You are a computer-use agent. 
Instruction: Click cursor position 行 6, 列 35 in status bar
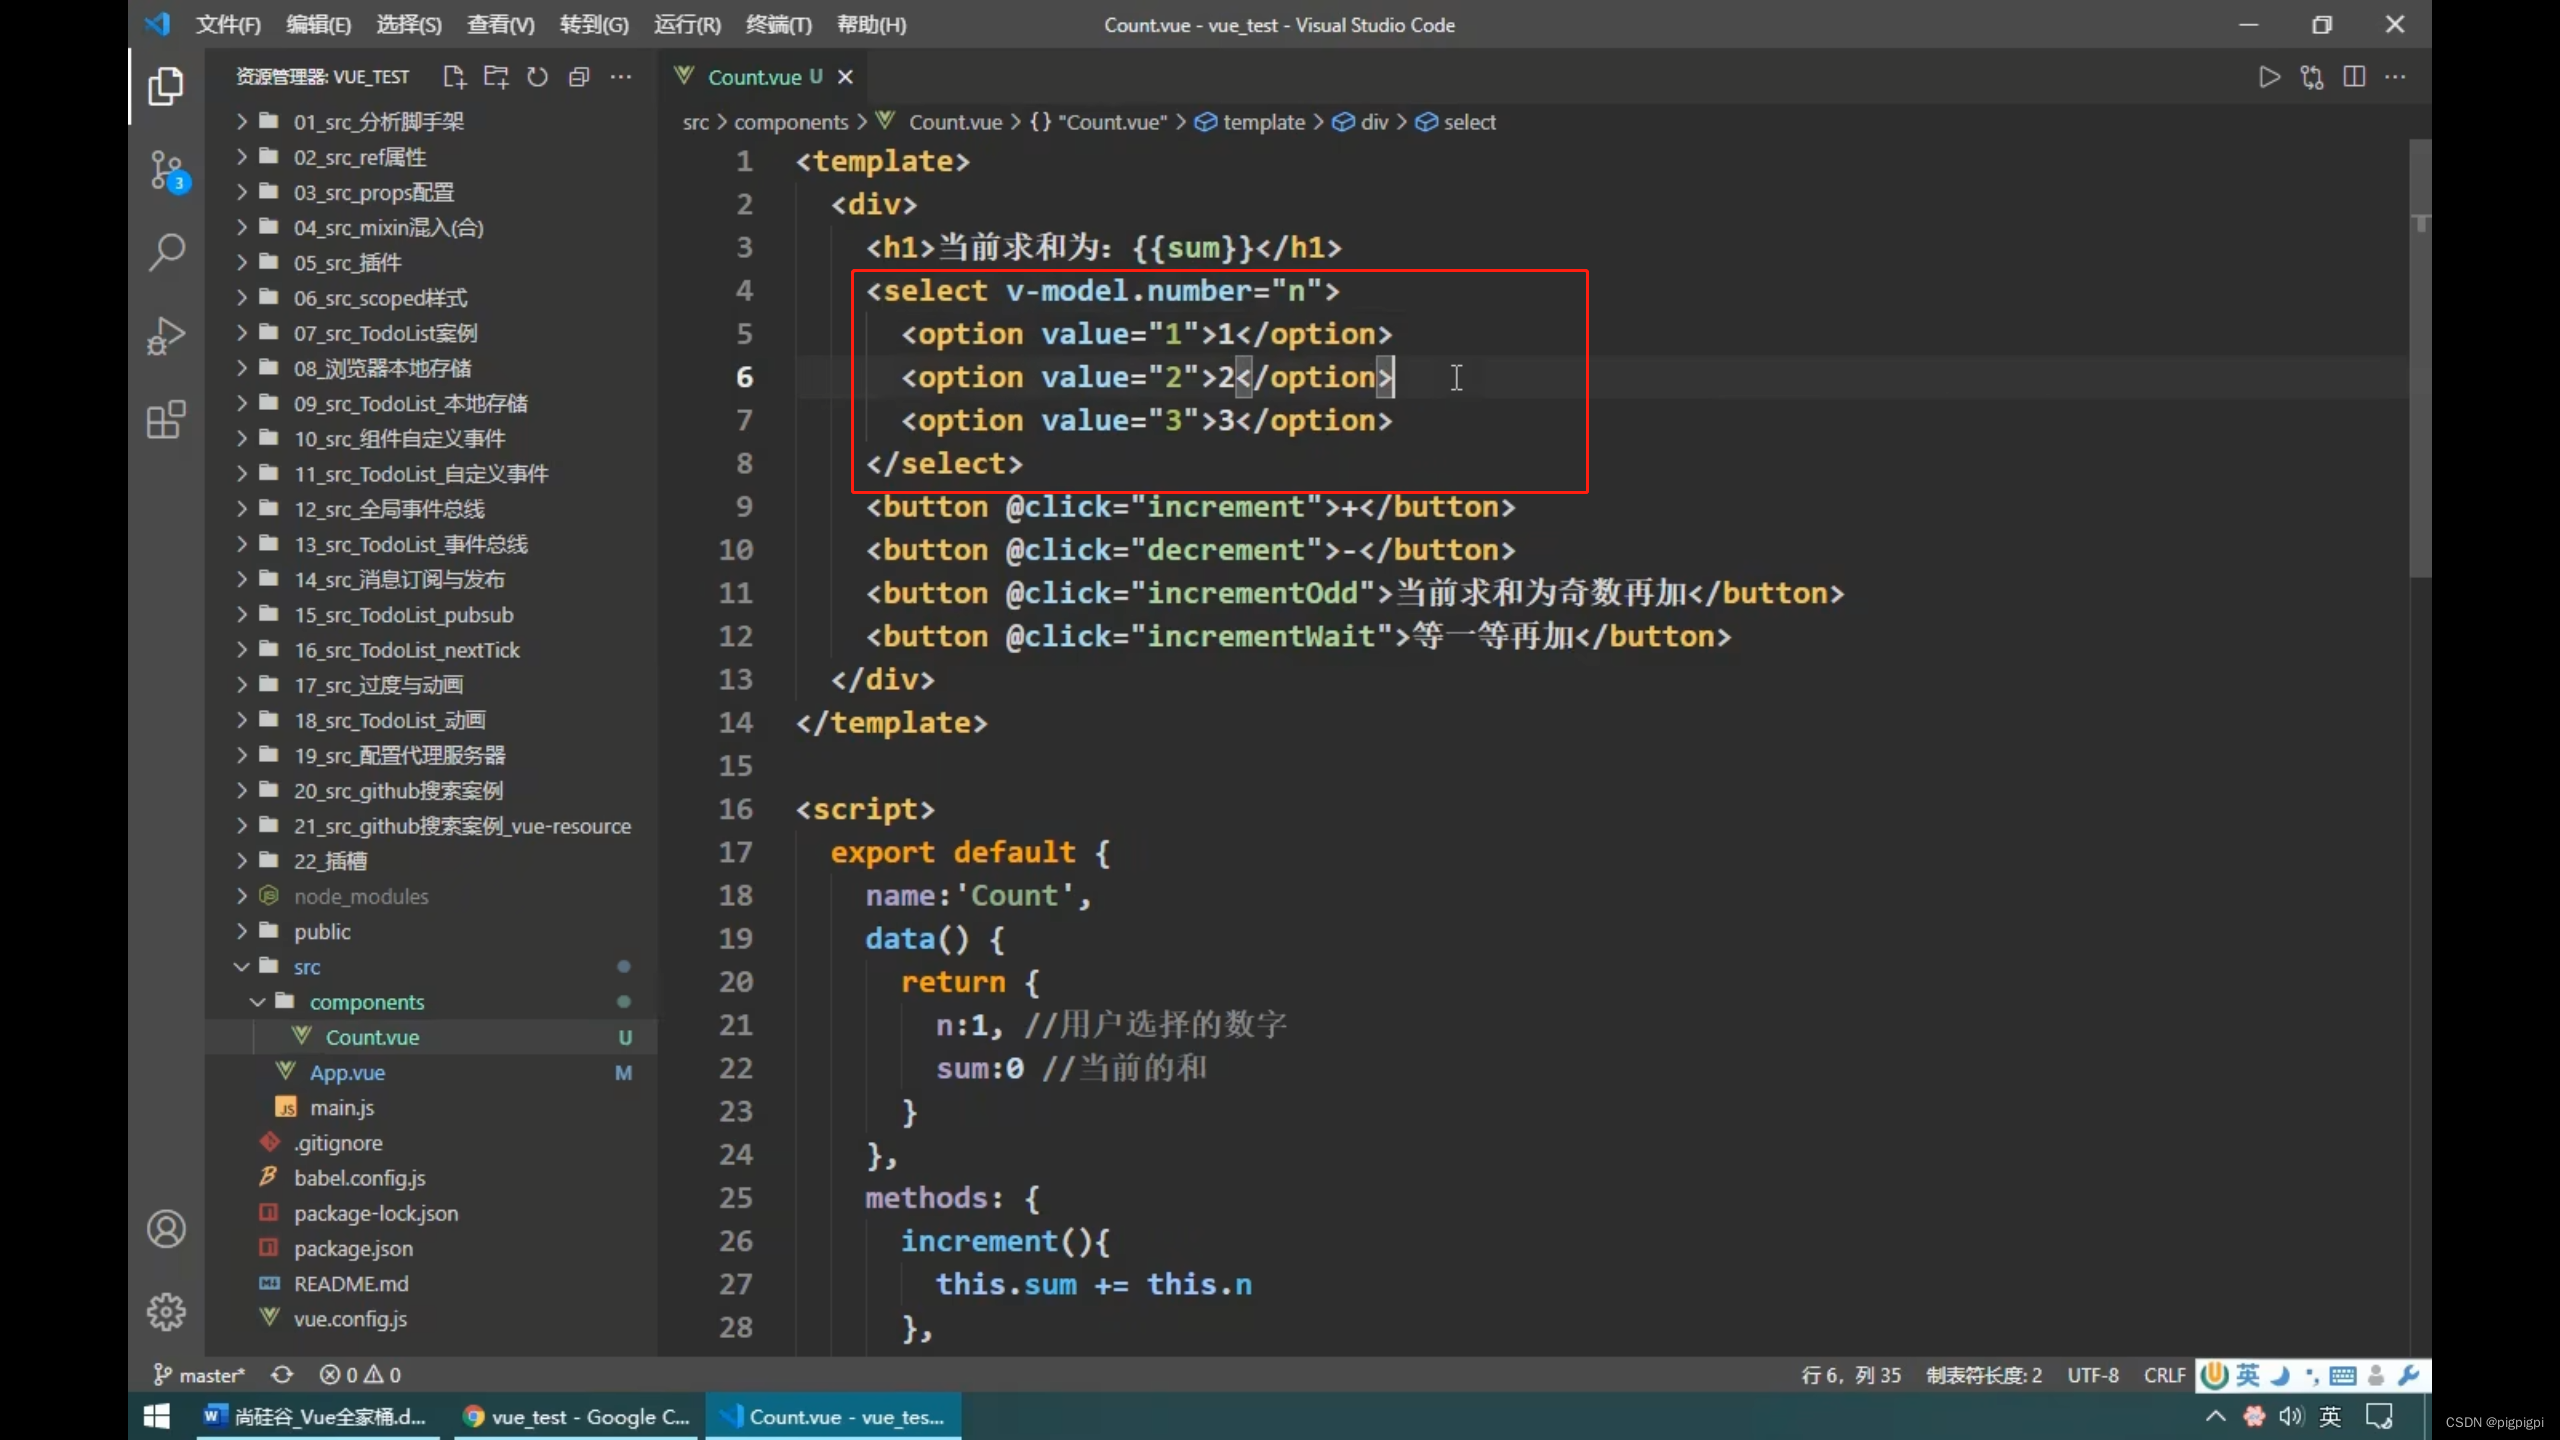coord(1851,1375)
